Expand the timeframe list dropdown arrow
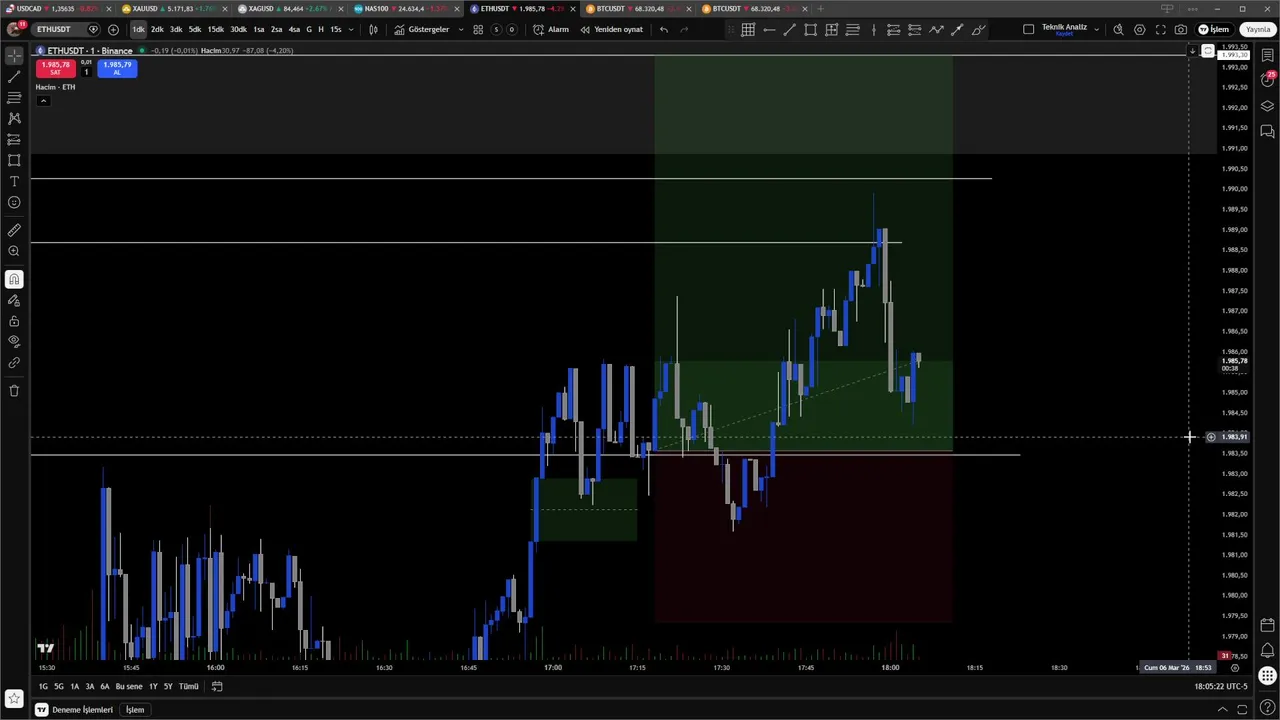Screen dimensions: 1280x720 [x=351, y=29]
